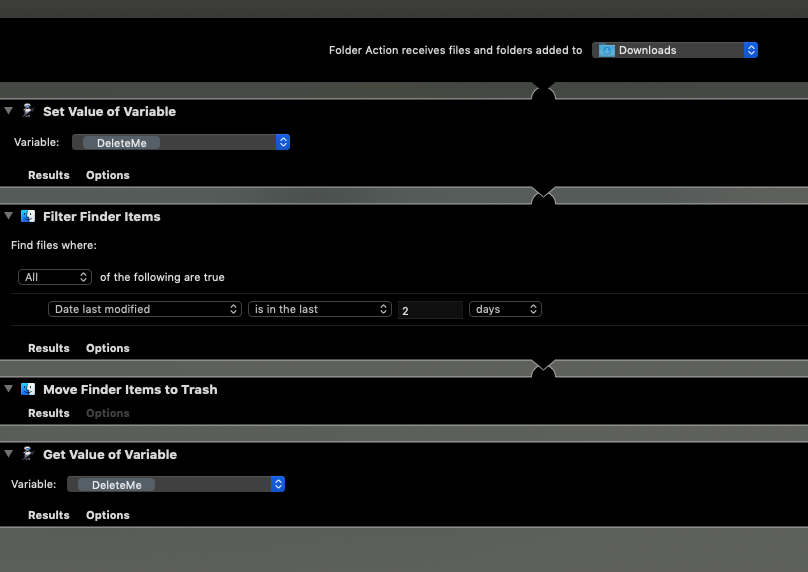Open the 'is in the last' operator dropdown
The image size is (808, 572).
(x=319, y=309)
